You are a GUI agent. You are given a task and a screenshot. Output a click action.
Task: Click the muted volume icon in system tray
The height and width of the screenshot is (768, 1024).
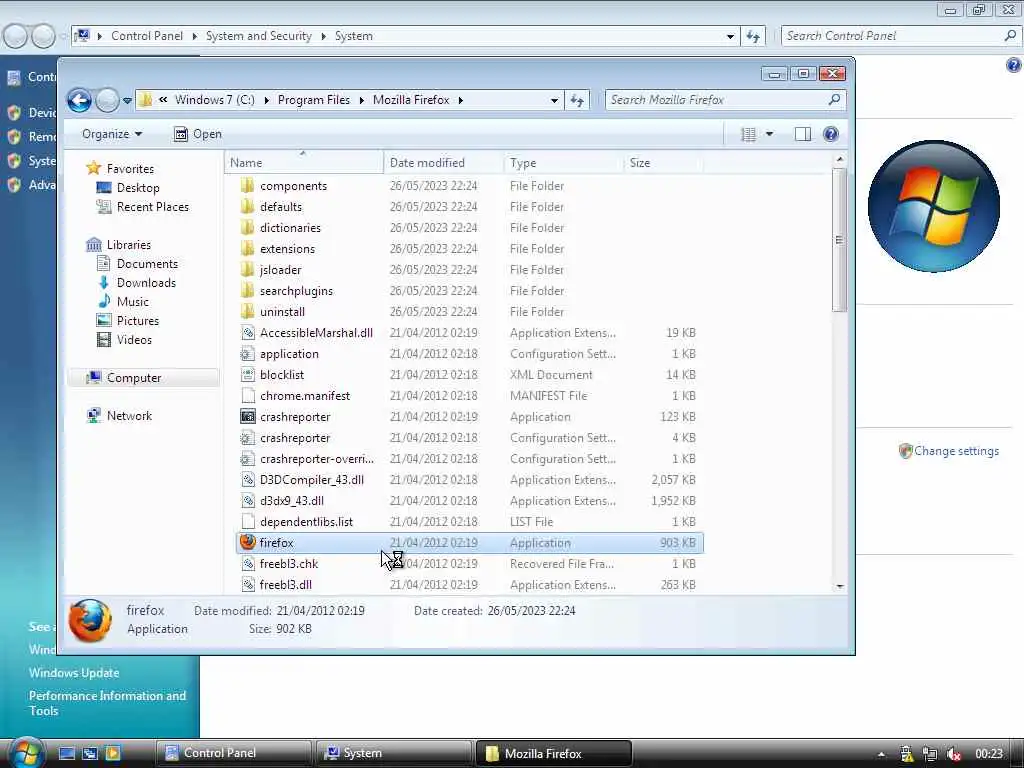953,754
